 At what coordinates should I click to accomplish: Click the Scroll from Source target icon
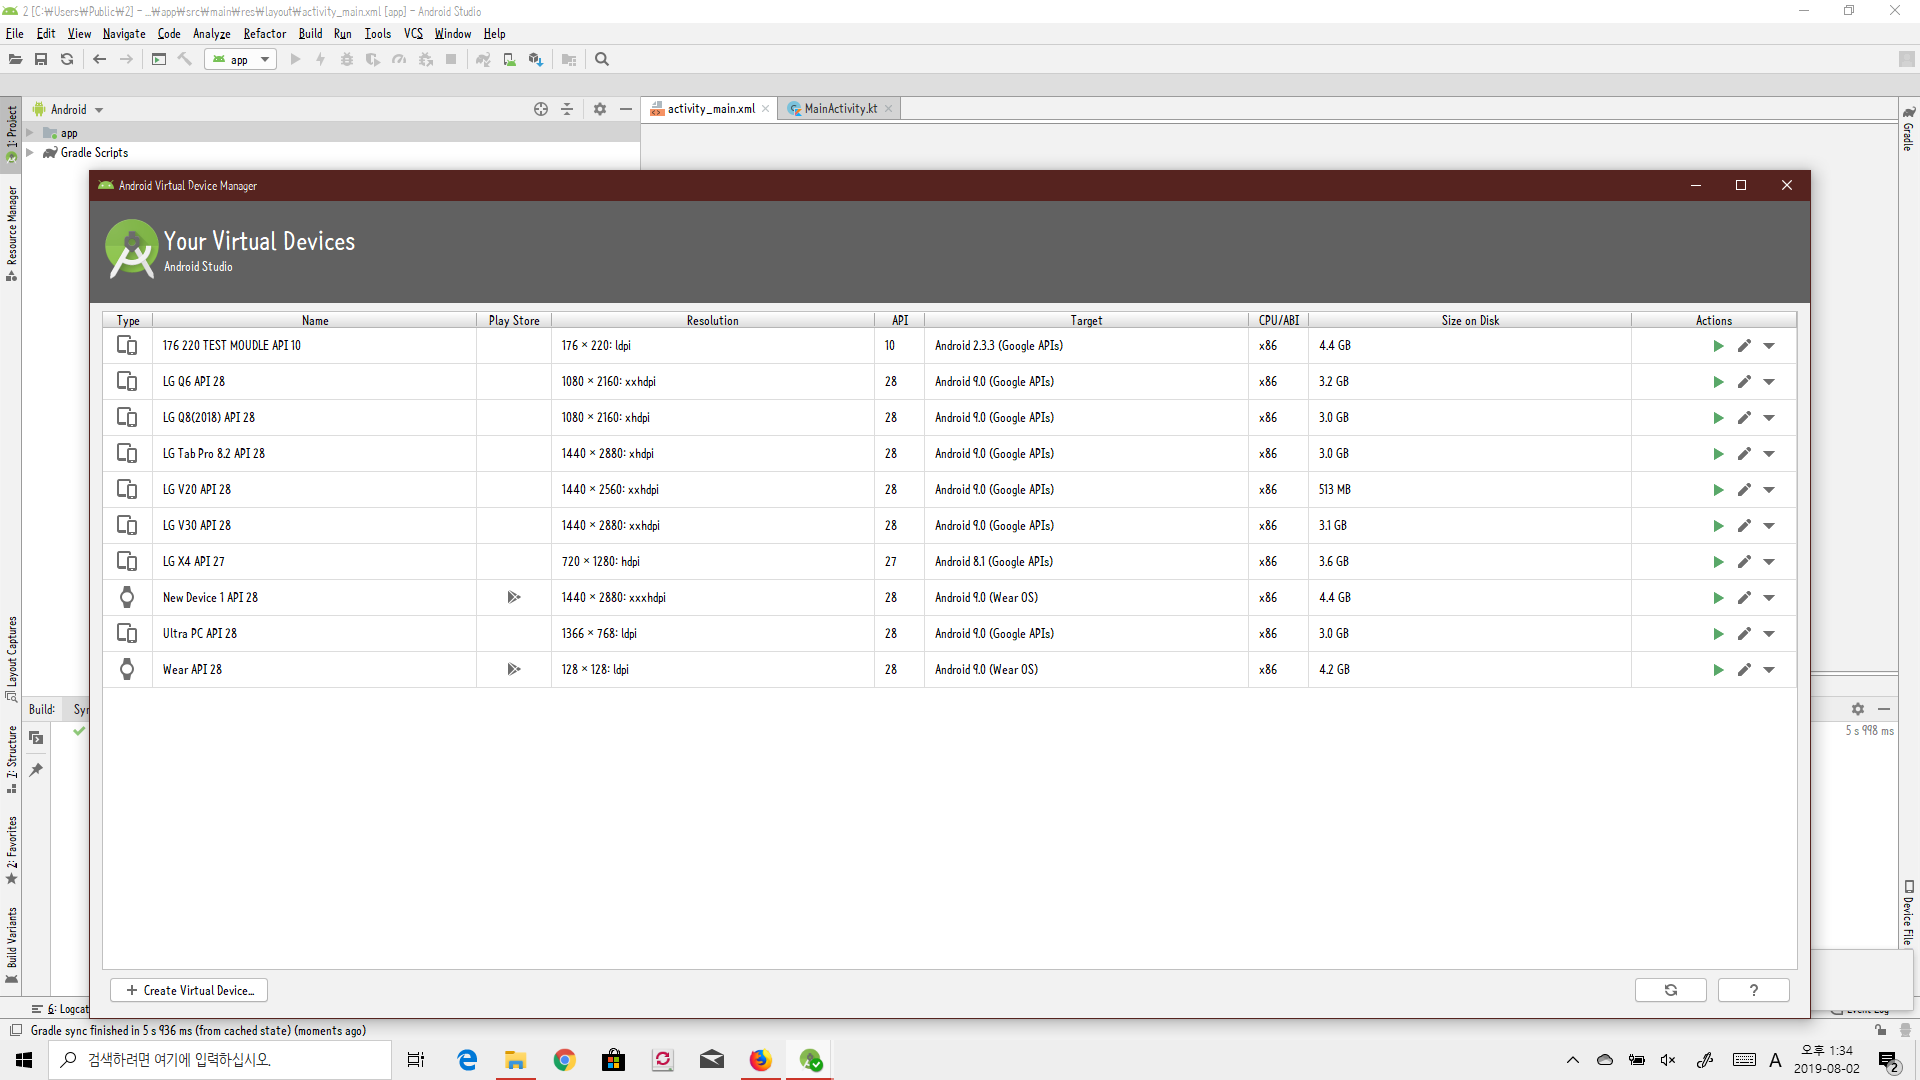click(541, 110)
